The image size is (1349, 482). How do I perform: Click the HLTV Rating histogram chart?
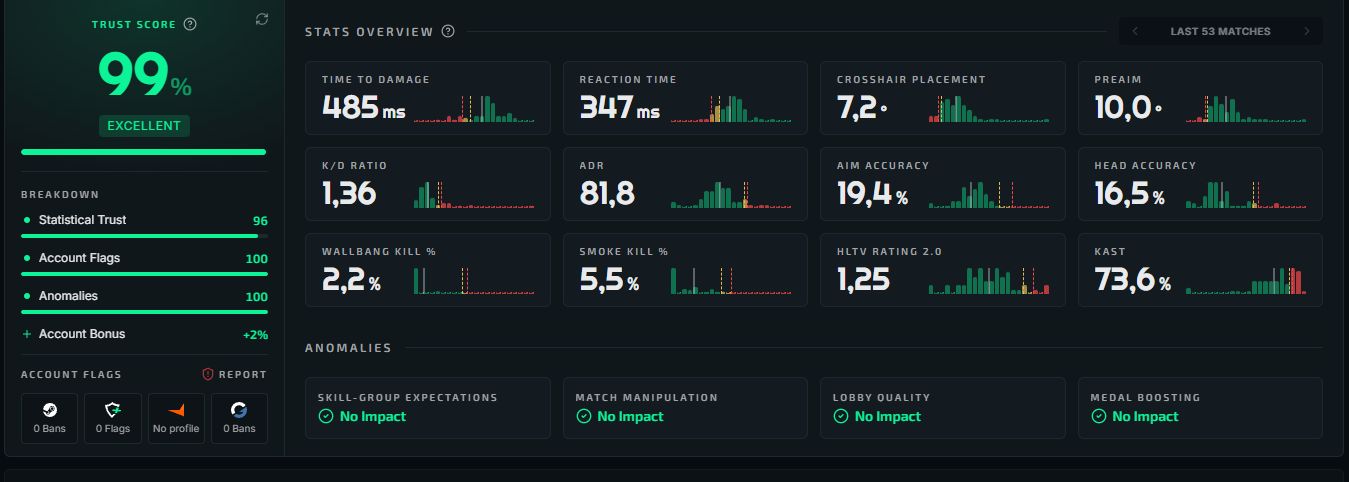(989, 280)
